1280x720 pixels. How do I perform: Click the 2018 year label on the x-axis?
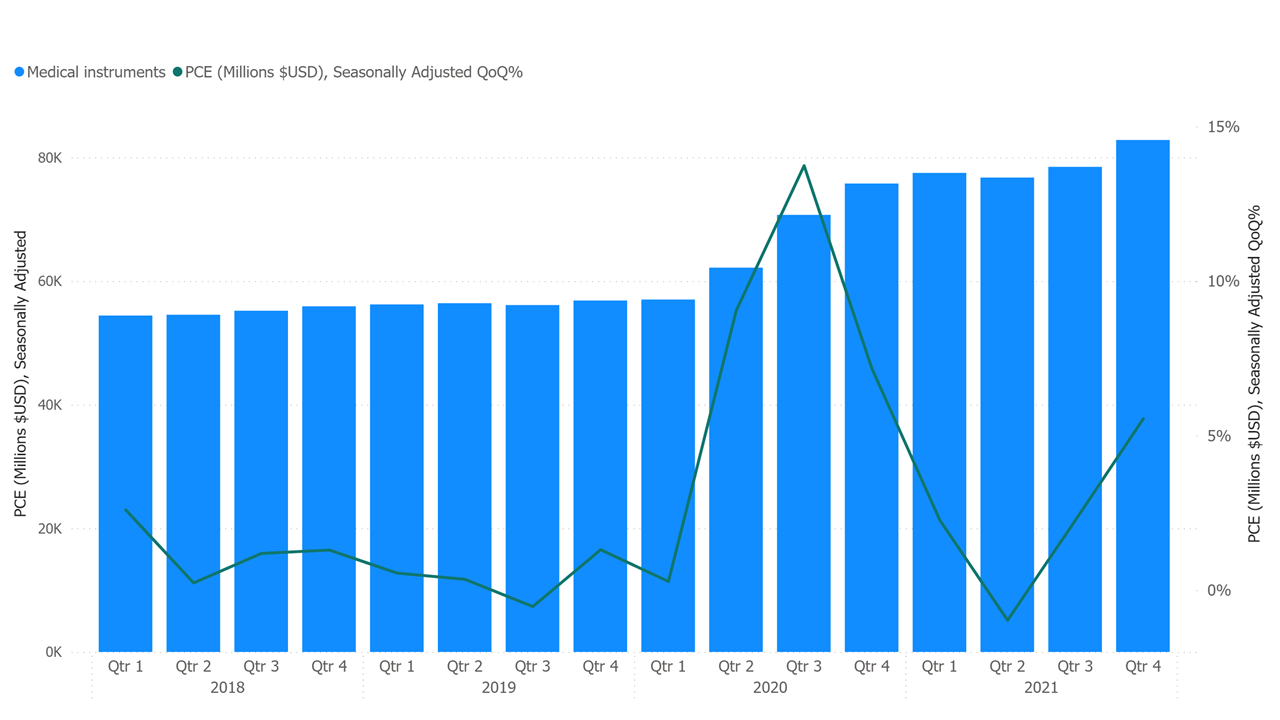pyautogui.click(x=227, y=688)
